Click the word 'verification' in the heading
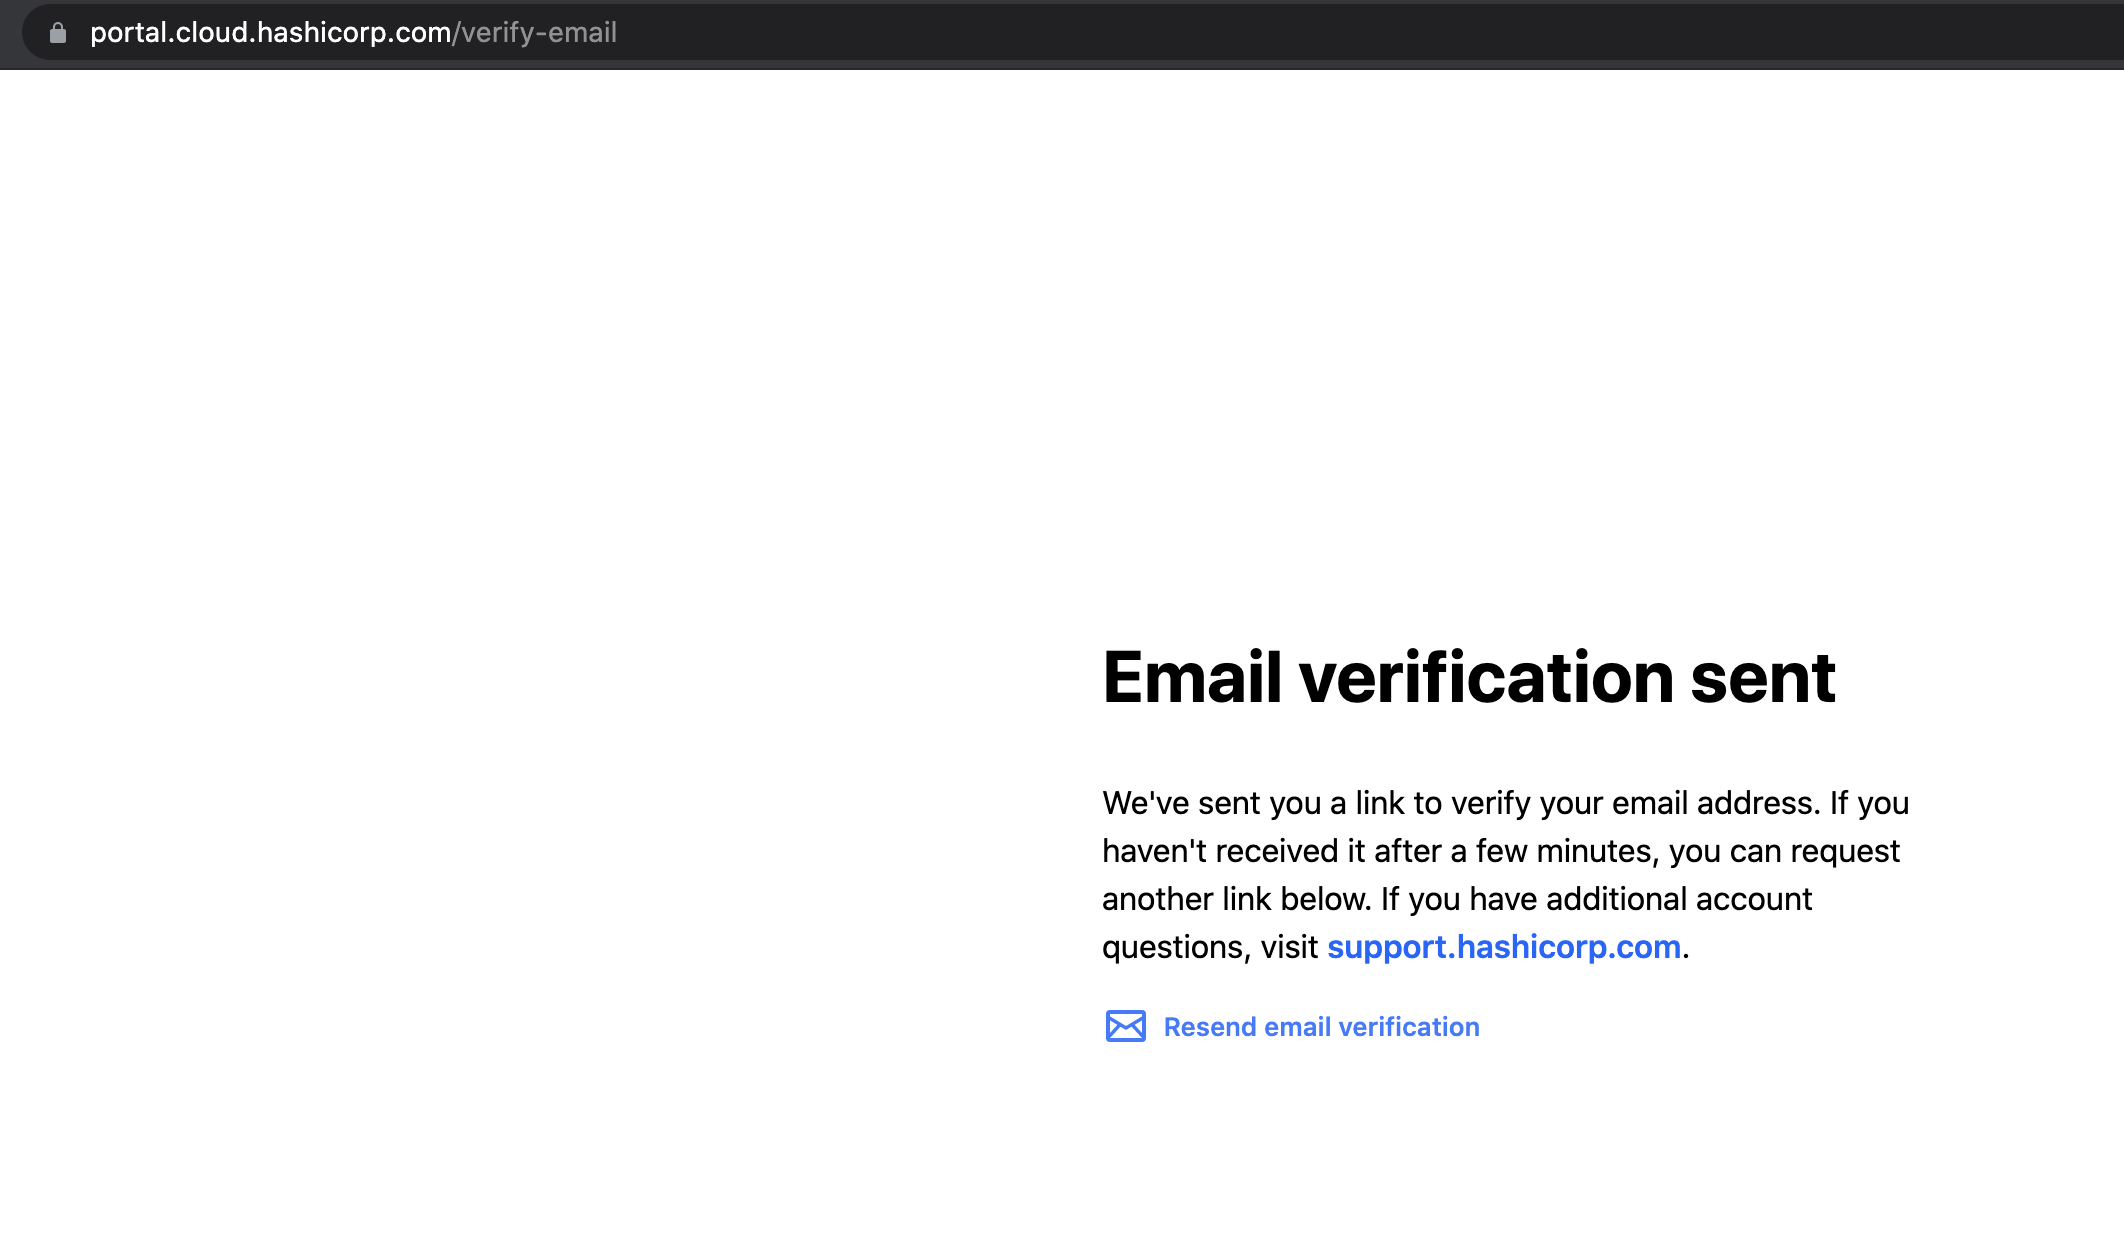This screenshot has width=2124, height=1244. pyautogui.click(x=1485, y=678)
